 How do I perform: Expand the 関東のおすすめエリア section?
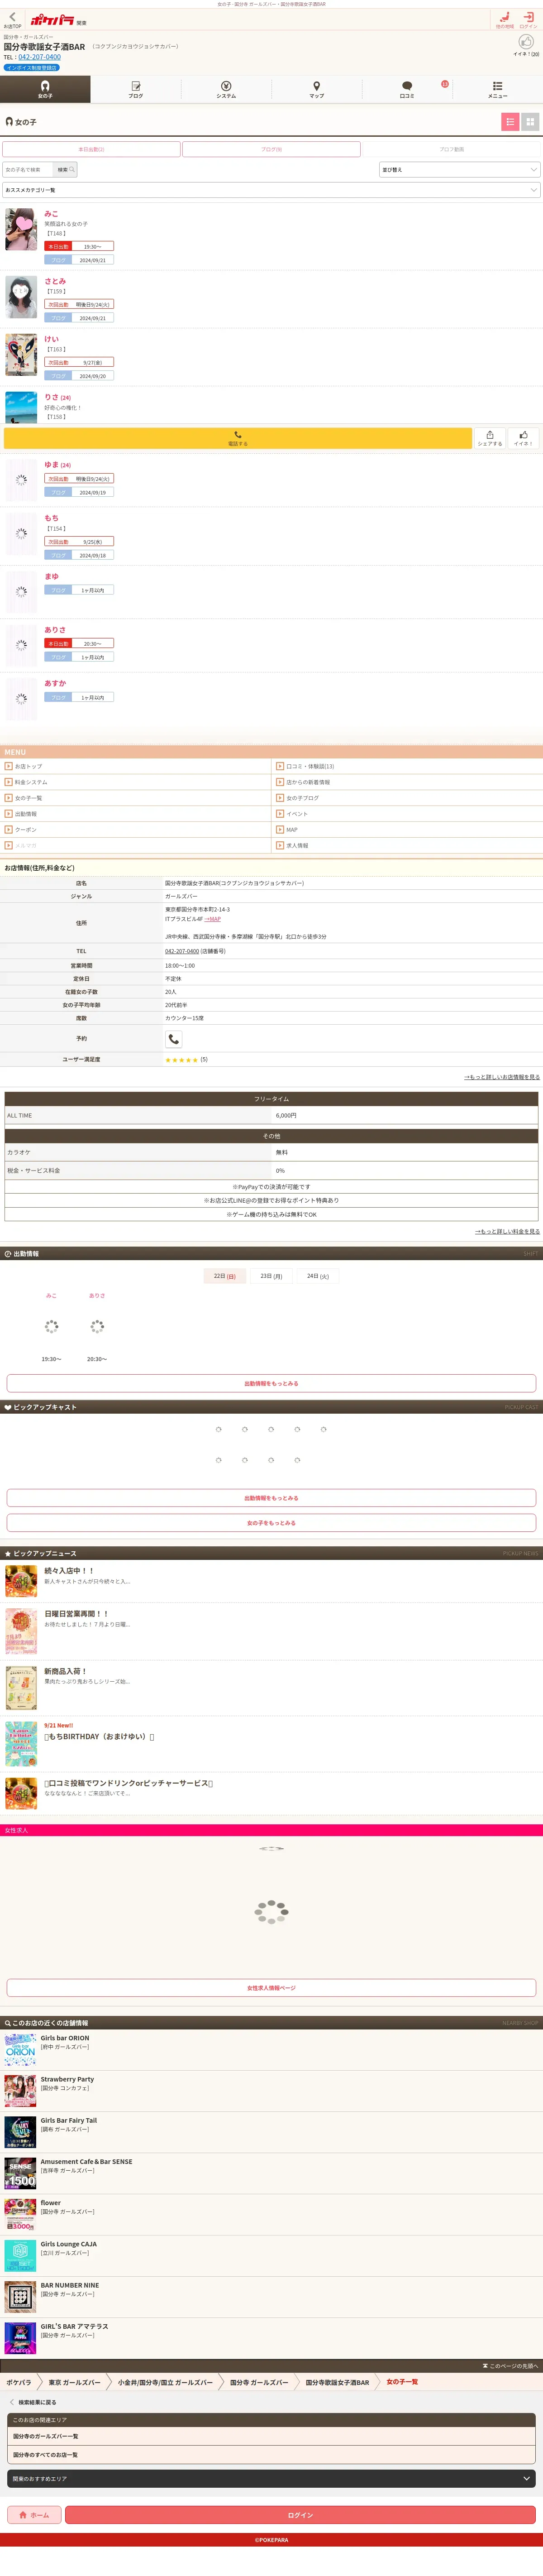pyautogui.click(x=271, y=2478)
